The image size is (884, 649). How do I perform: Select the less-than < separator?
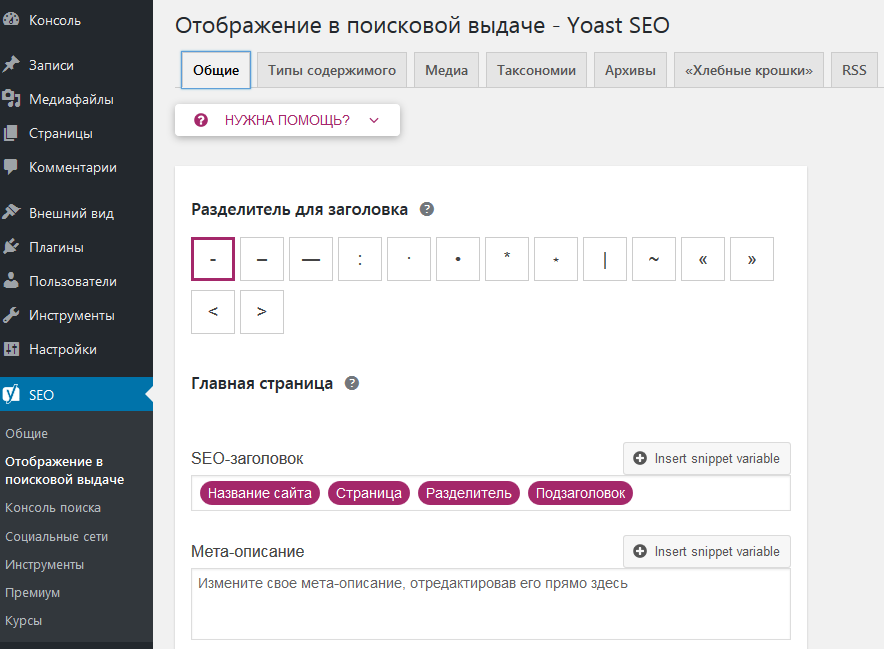pos(213,312)
